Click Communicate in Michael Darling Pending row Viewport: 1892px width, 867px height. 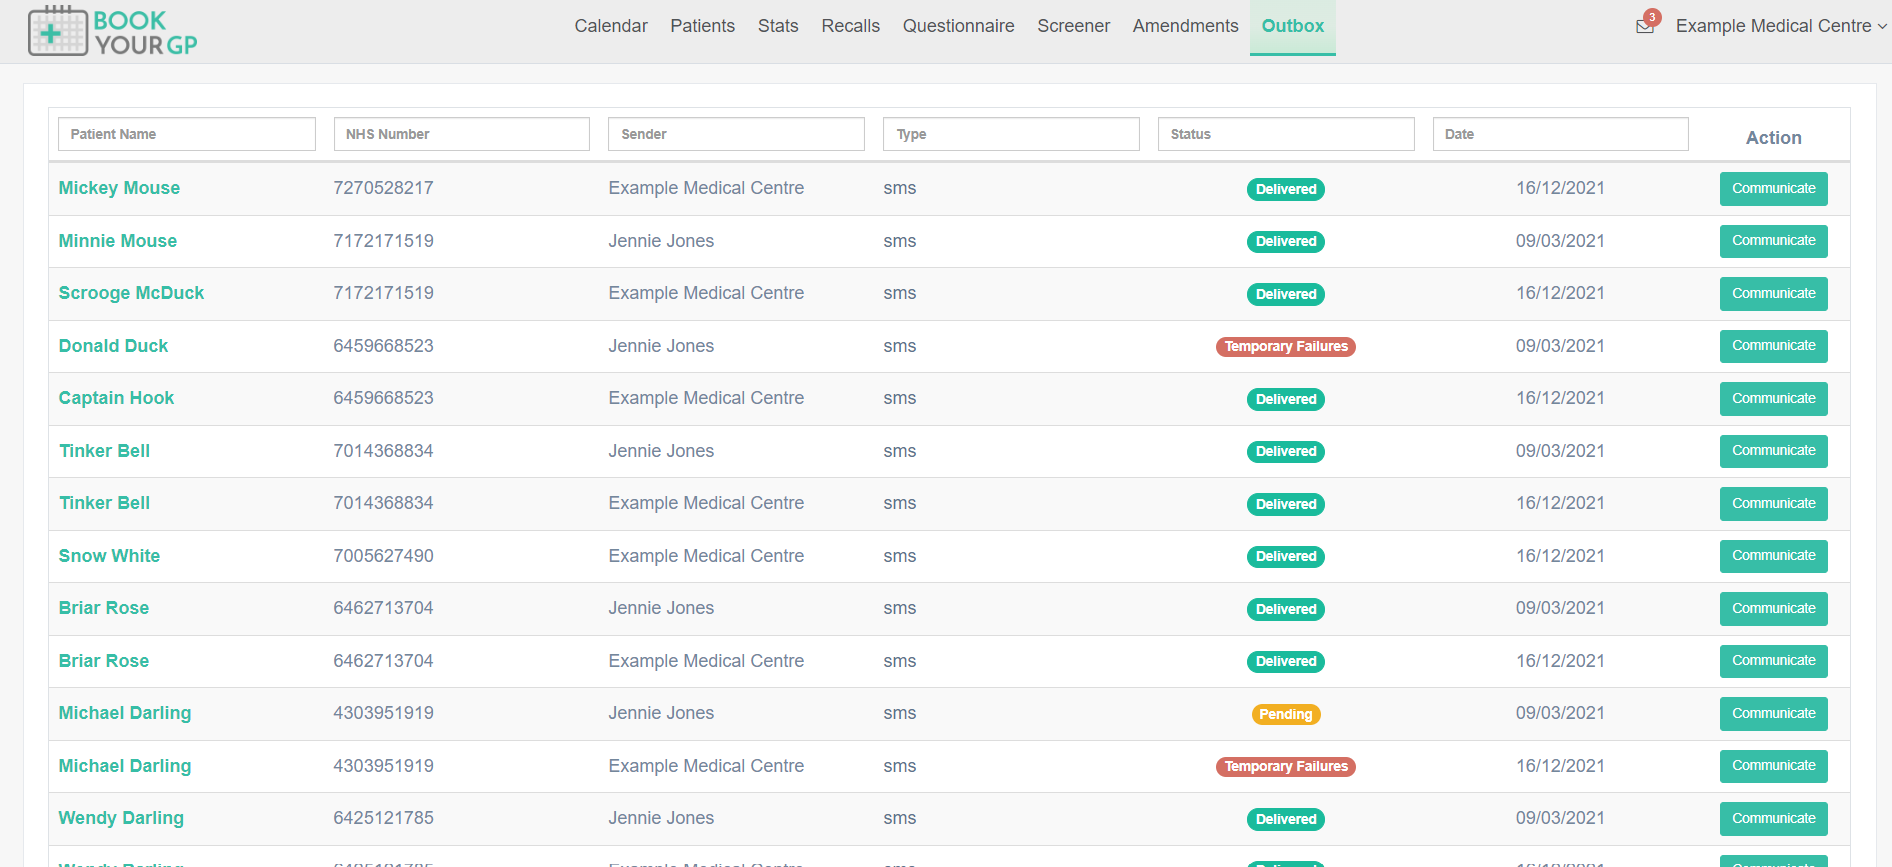click(1773, 714)
